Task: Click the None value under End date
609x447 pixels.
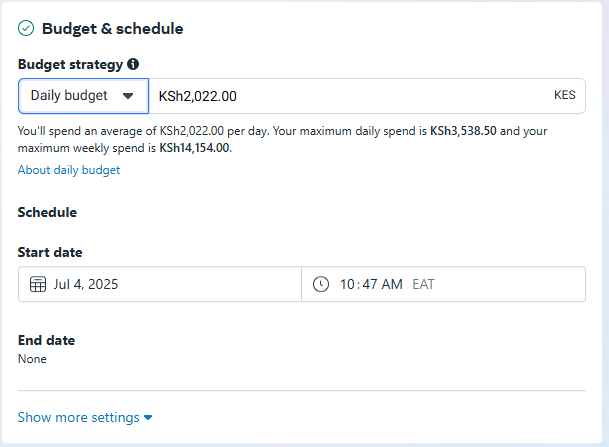Action: 32,359
